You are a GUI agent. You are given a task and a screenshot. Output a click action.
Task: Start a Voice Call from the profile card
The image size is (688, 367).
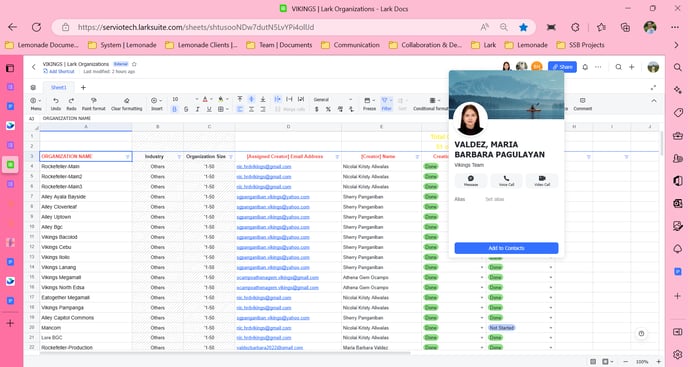point(506,180)
